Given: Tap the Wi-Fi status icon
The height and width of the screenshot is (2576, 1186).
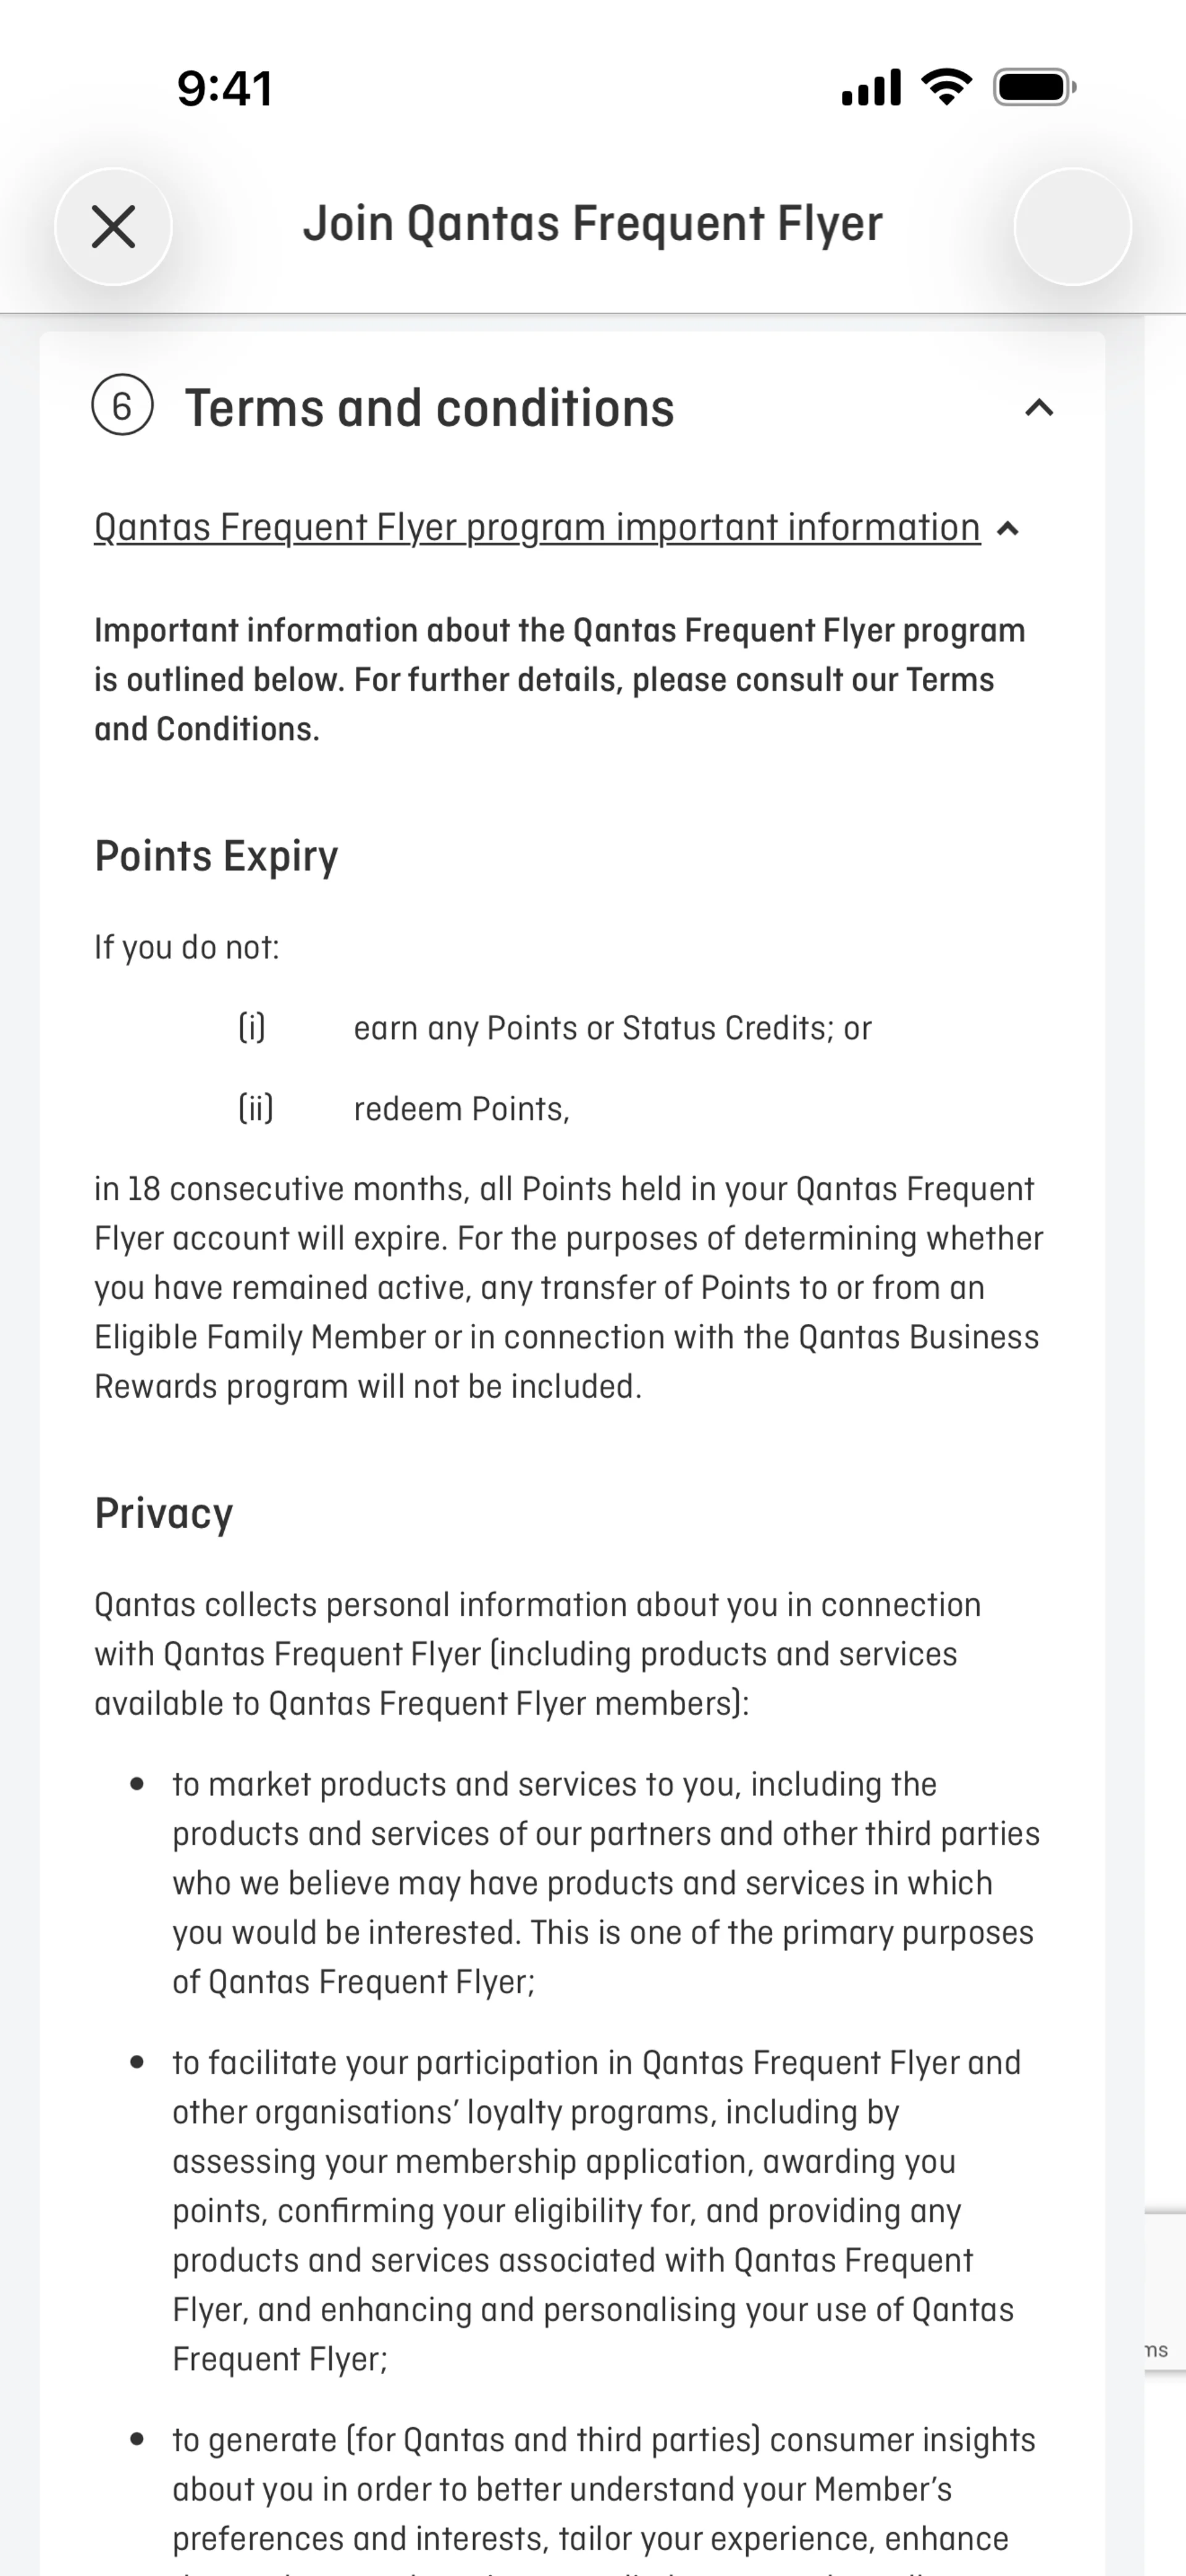Looking at the screenshot, I should [x=945, y=88].
